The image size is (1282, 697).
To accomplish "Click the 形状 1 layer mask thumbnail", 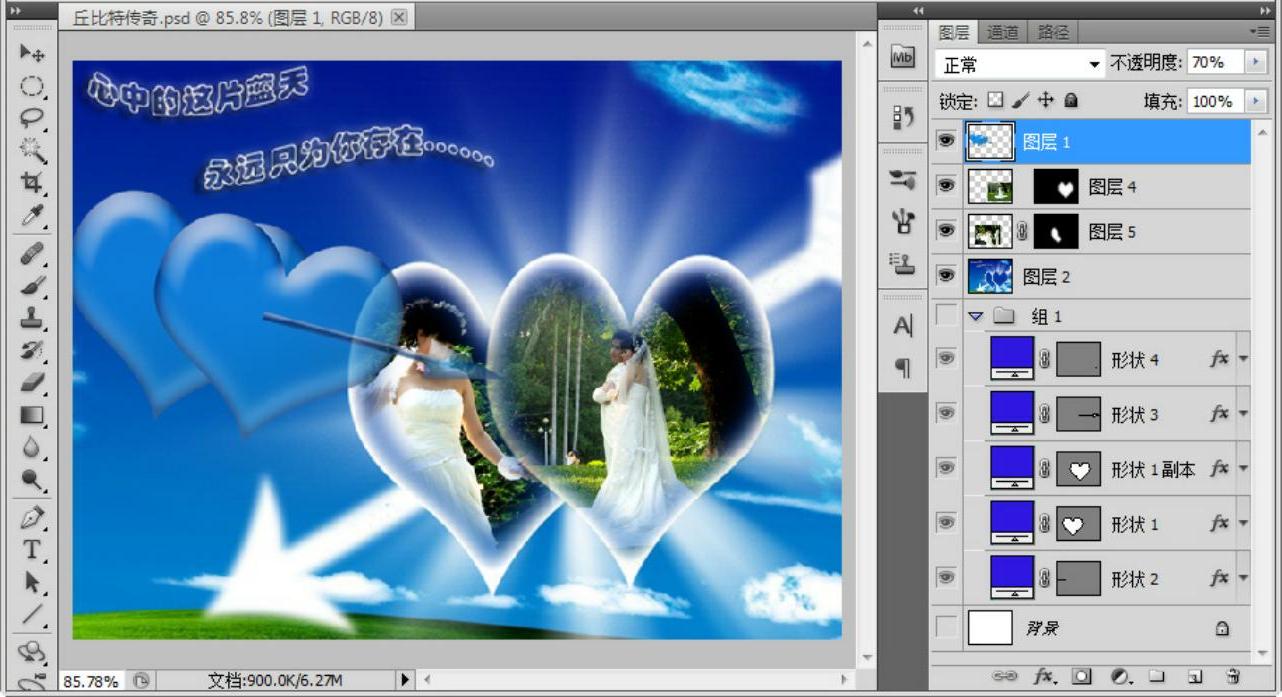I will (x=1078, y=523).
